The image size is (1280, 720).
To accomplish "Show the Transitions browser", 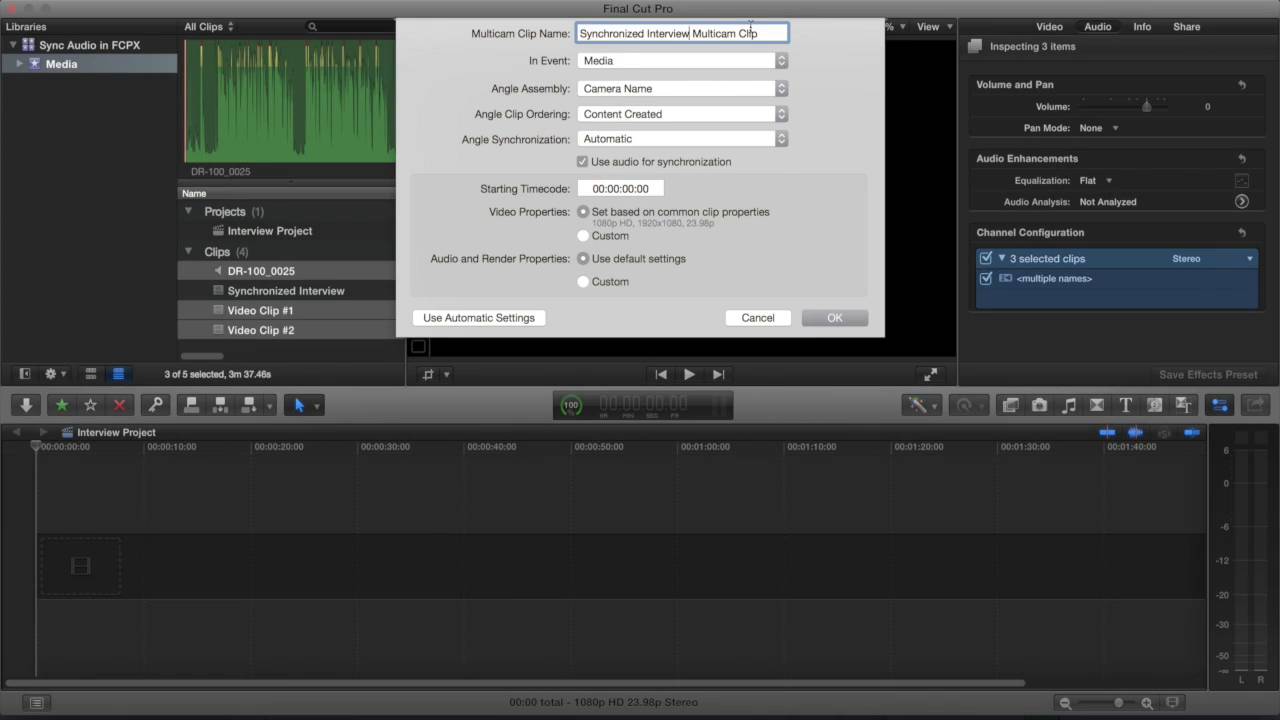I will pos(1097,405).
